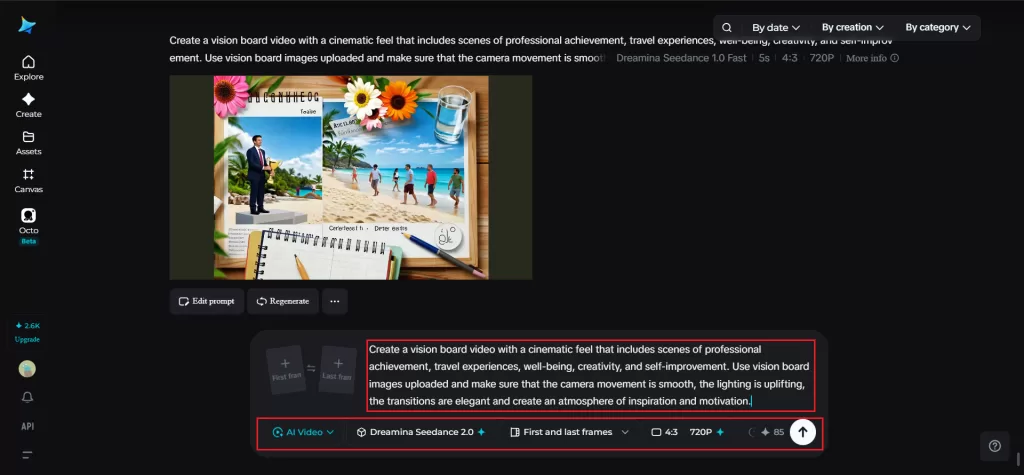Open the notifications bell

coord(27,397)
